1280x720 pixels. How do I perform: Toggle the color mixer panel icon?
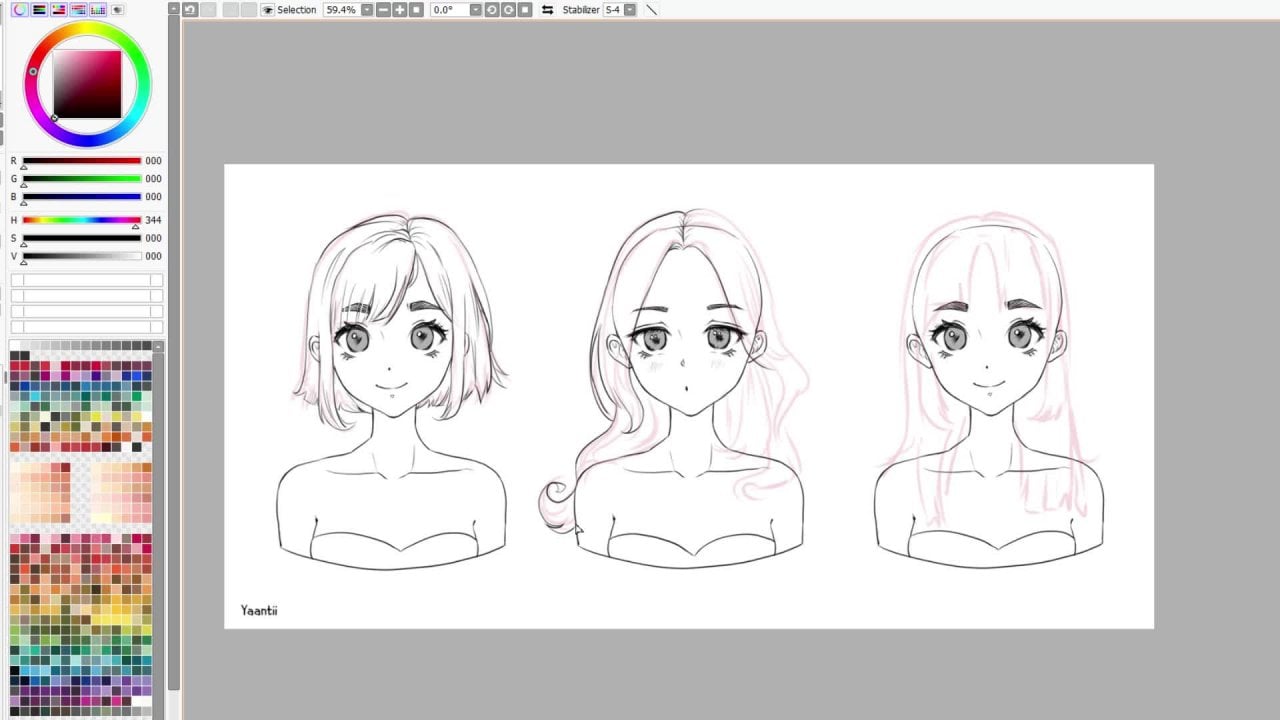[x=78, y=9]
